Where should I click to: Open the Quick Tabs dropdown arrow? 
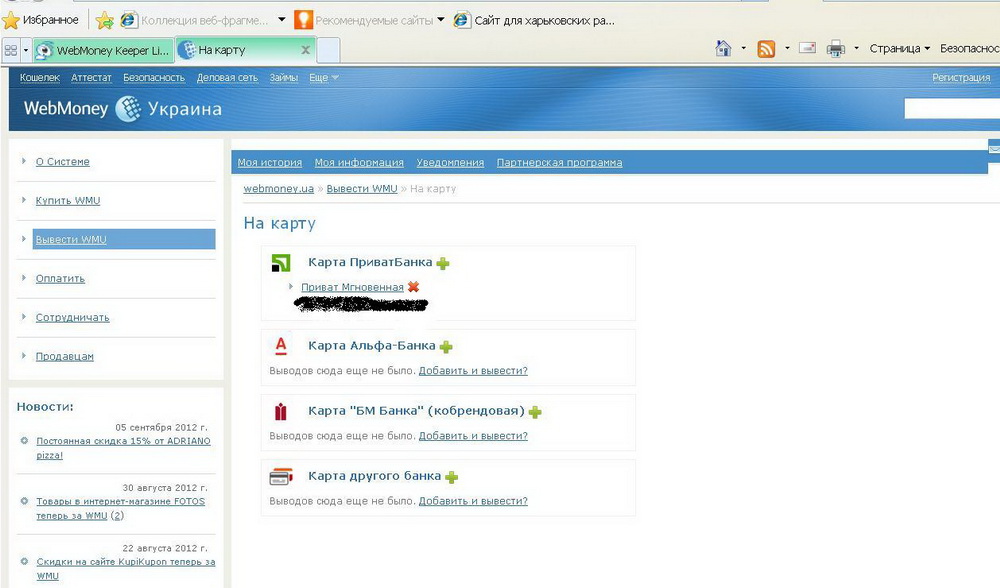coord(26,50)
